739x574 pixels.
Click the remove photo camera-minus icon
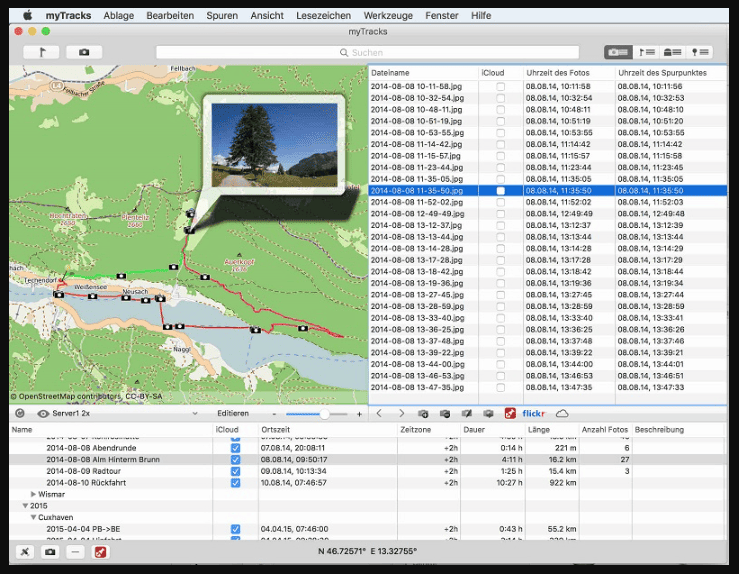(444, 414)
